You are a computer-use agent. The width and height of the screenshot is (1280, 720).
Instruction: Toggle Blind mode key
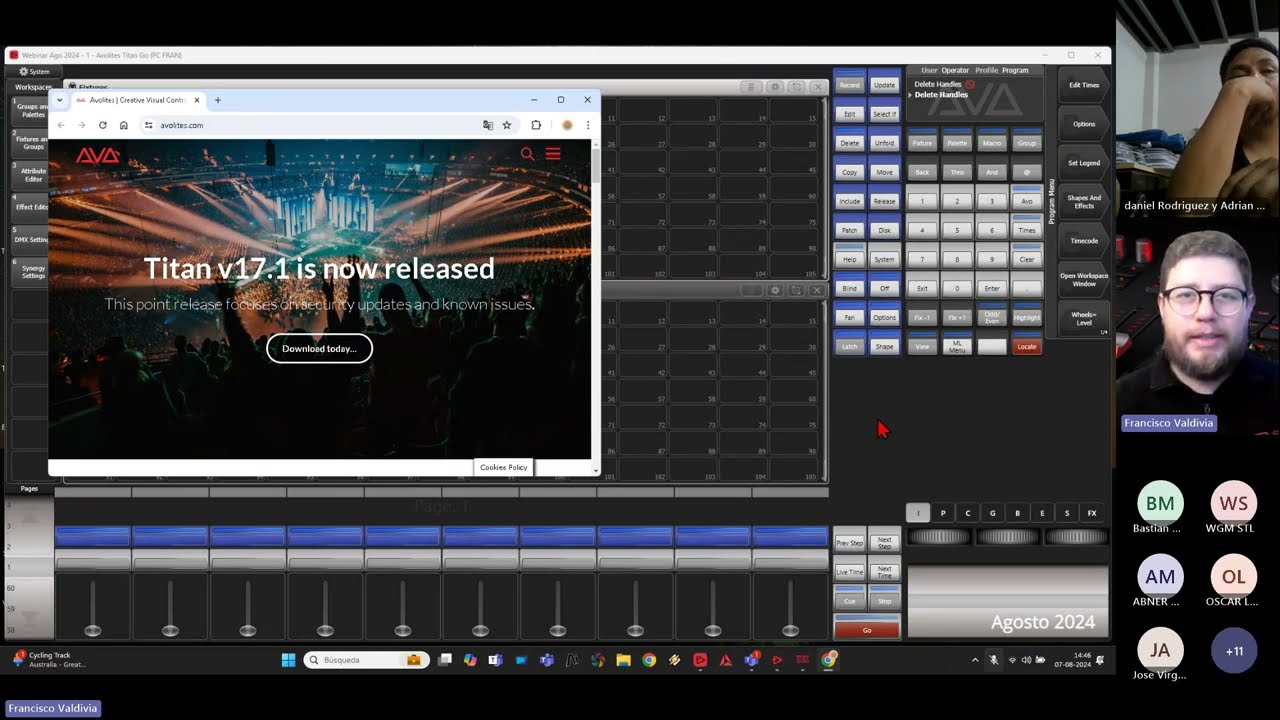coord(849,288)
